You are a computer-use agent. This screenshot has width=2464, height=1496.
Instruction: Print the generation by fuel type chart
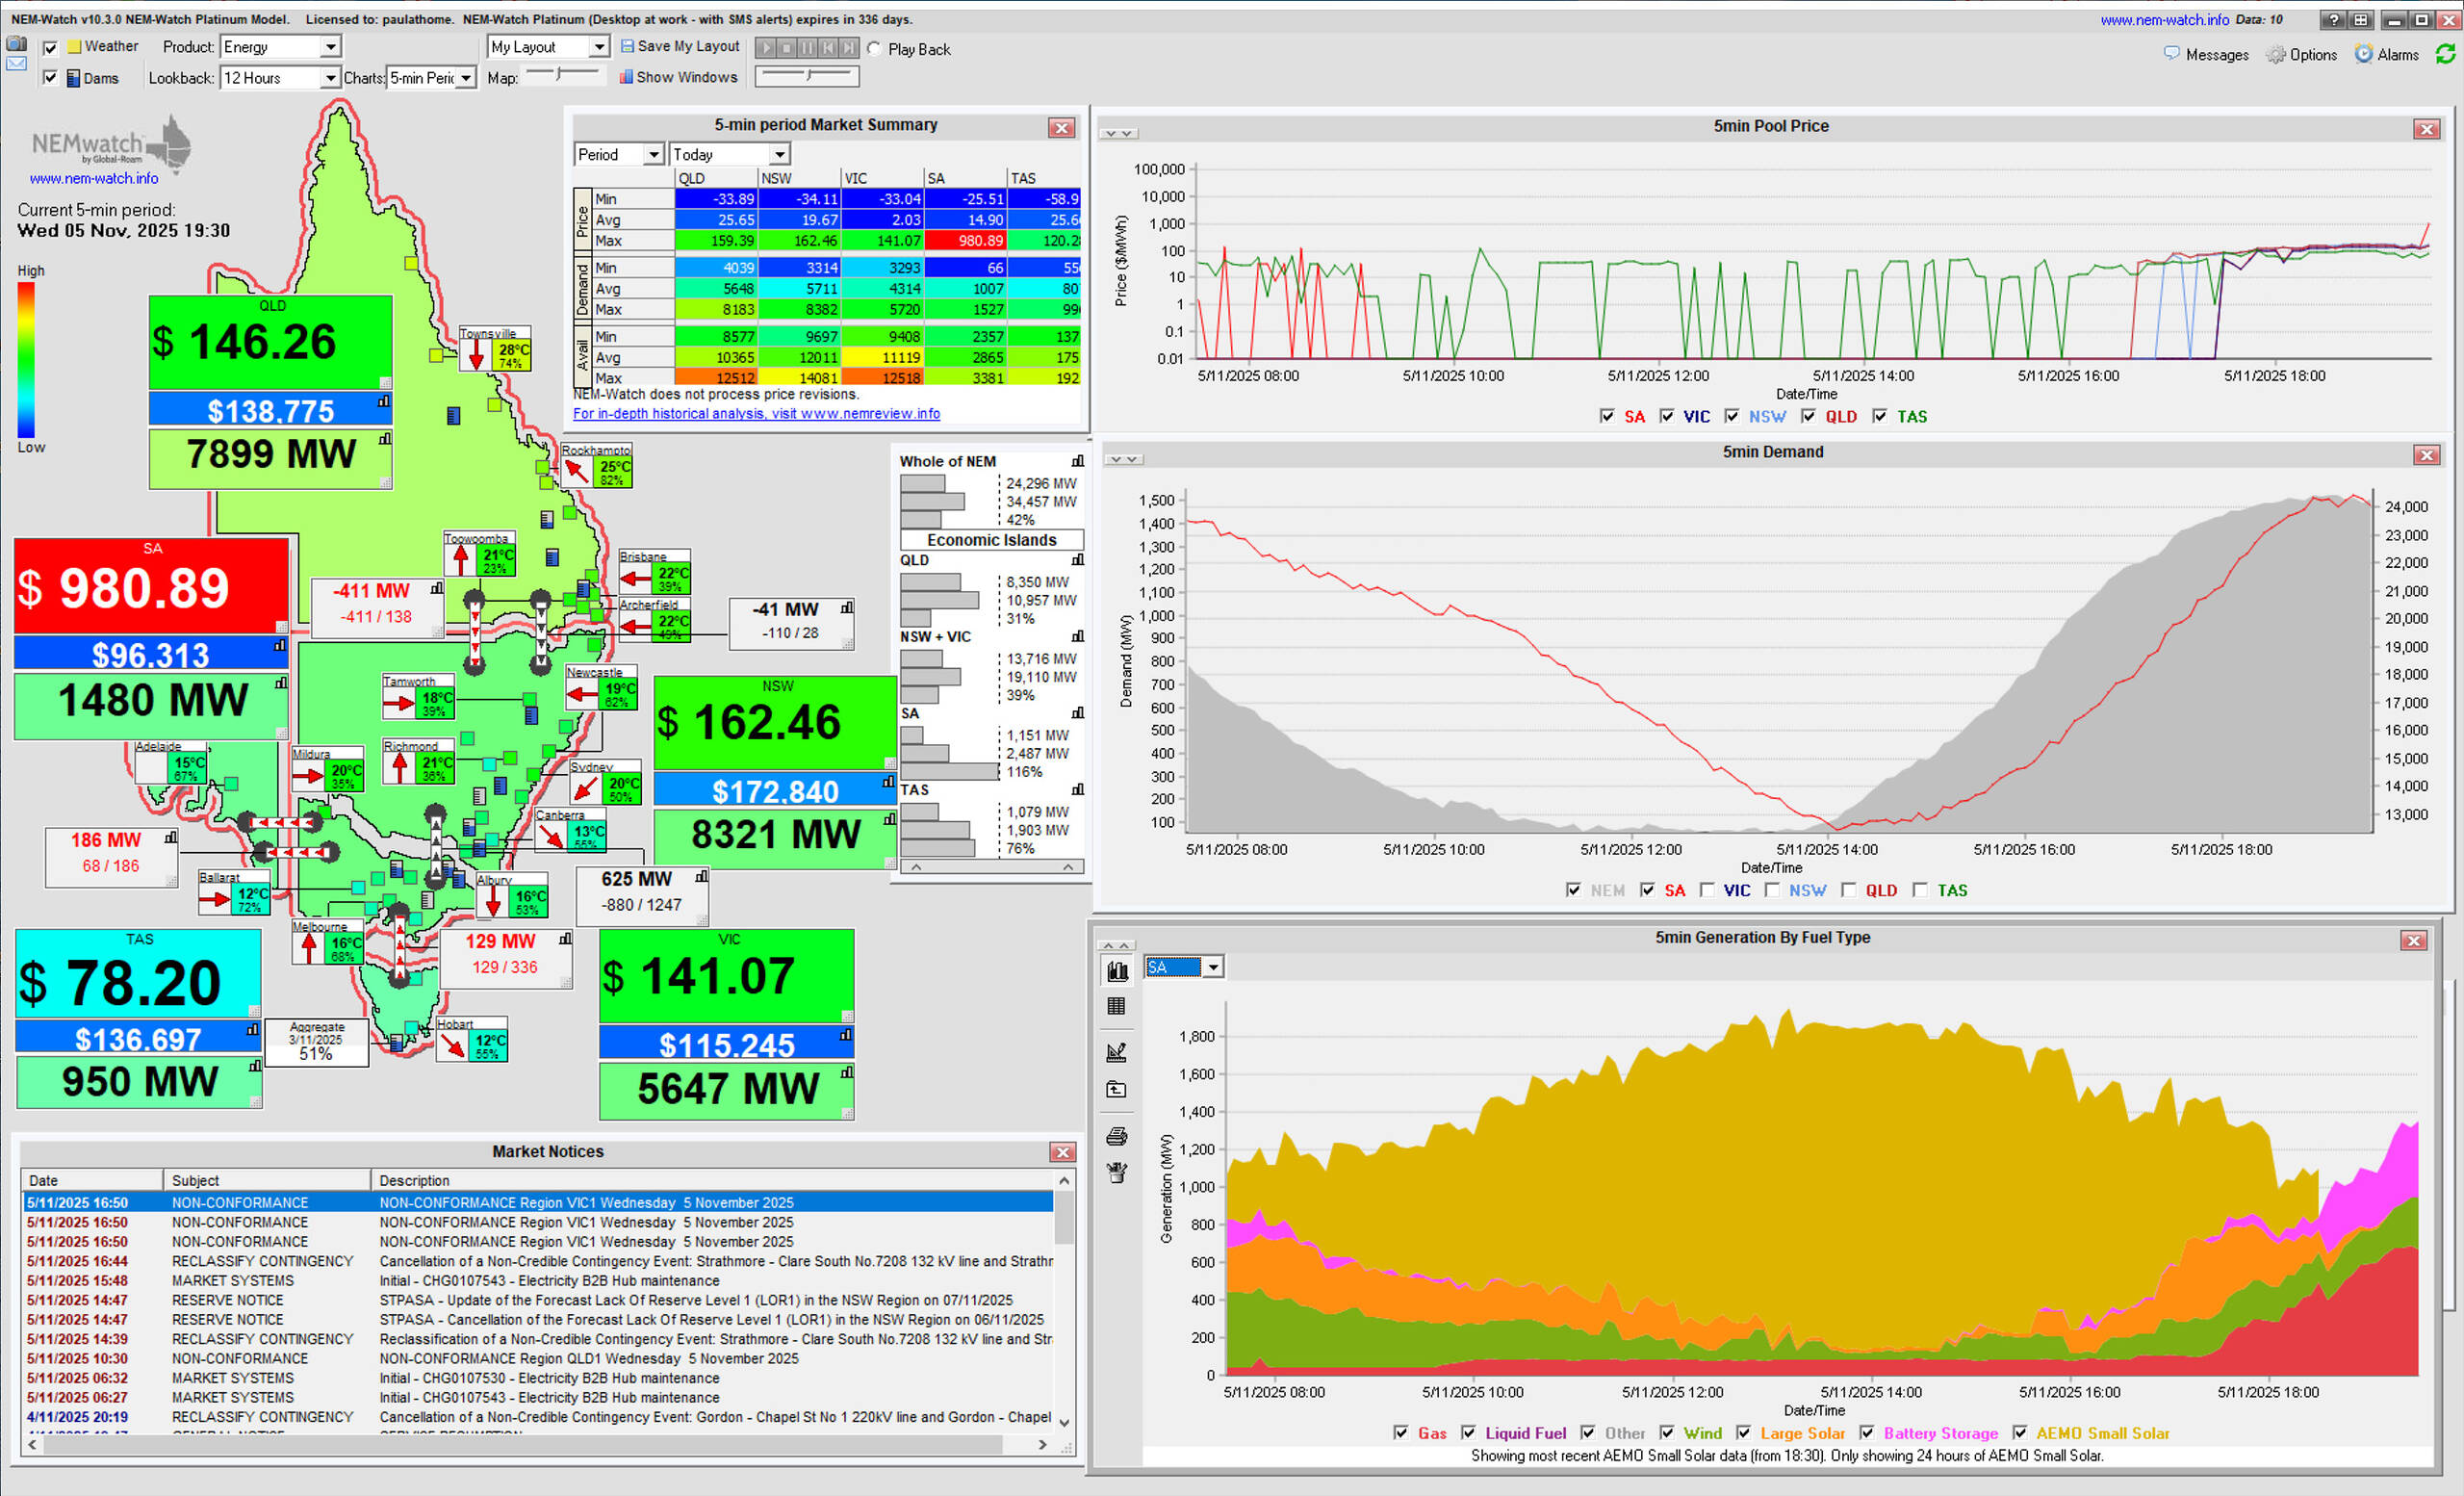point(1117,1136)
